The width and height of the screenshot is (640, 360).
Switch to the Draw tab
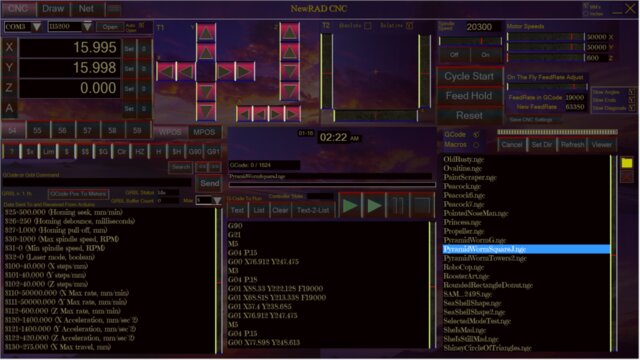tap(53, 9)
